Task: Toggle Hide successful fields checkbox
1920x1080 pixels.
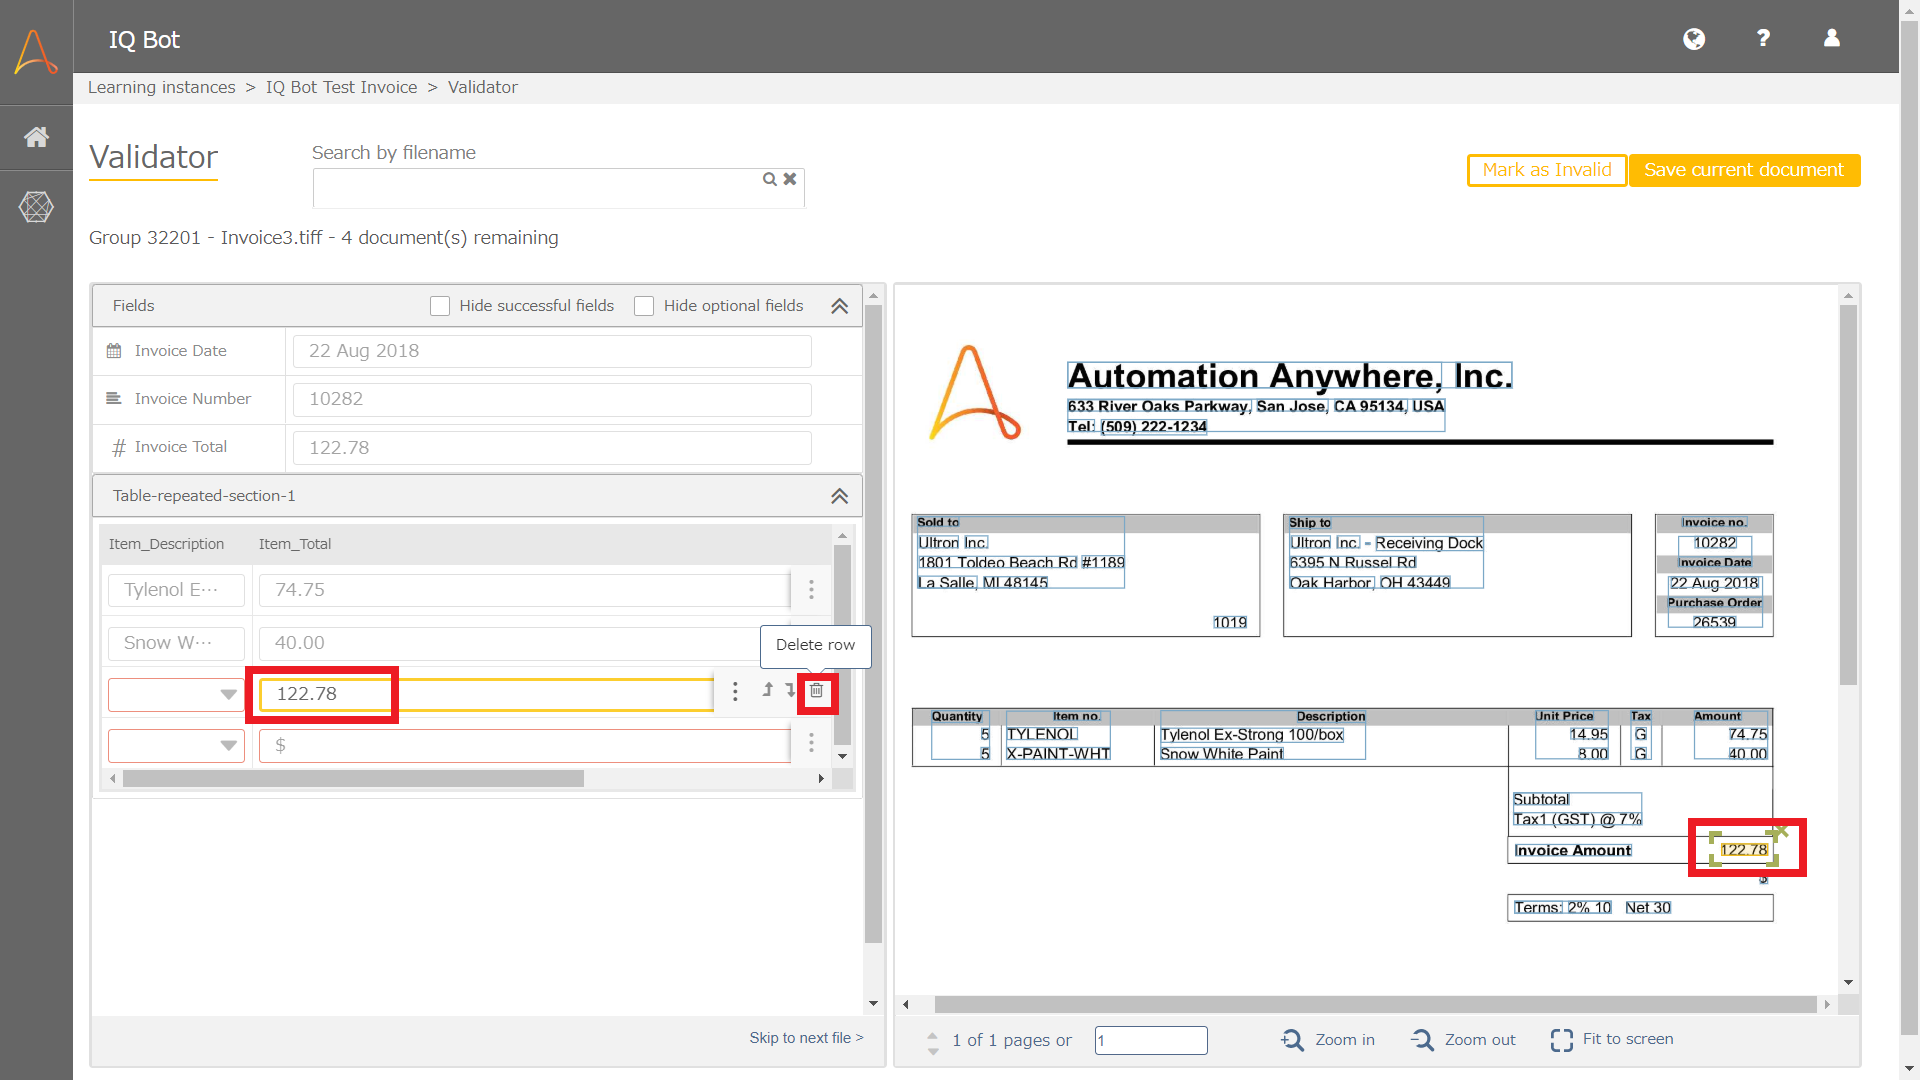Action: tap(440, 306)
